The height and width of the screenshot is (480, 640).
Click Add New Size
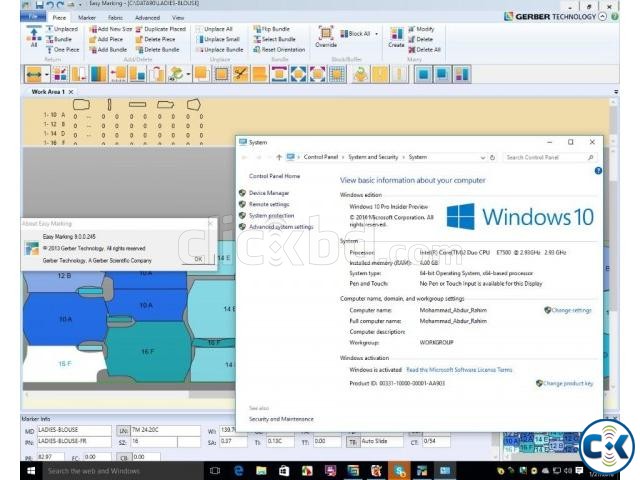pos(111,29)
